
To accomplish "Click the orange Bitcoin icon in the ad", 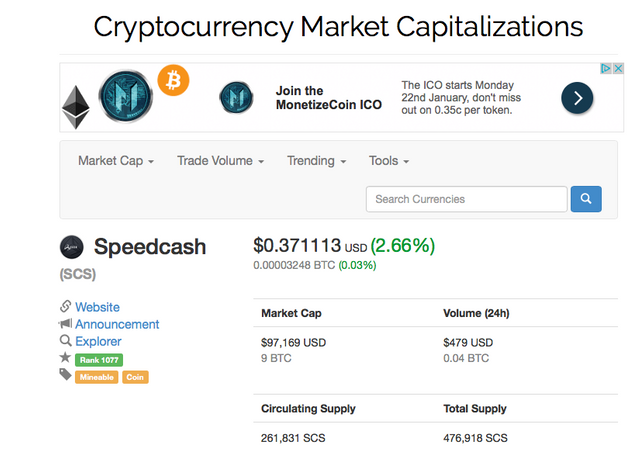I will coord(173,81).
